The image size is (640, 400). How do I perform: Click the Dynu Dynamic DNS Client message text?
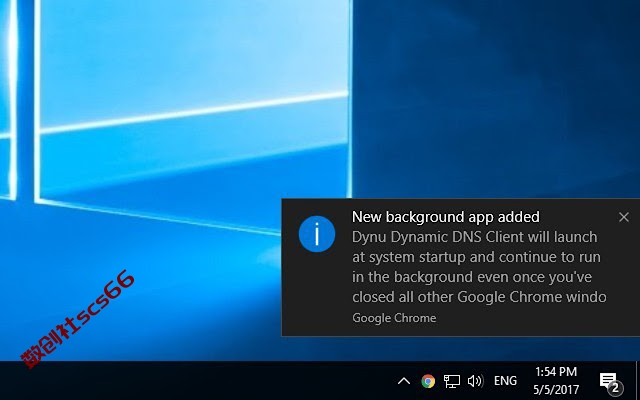pos(479,267)
